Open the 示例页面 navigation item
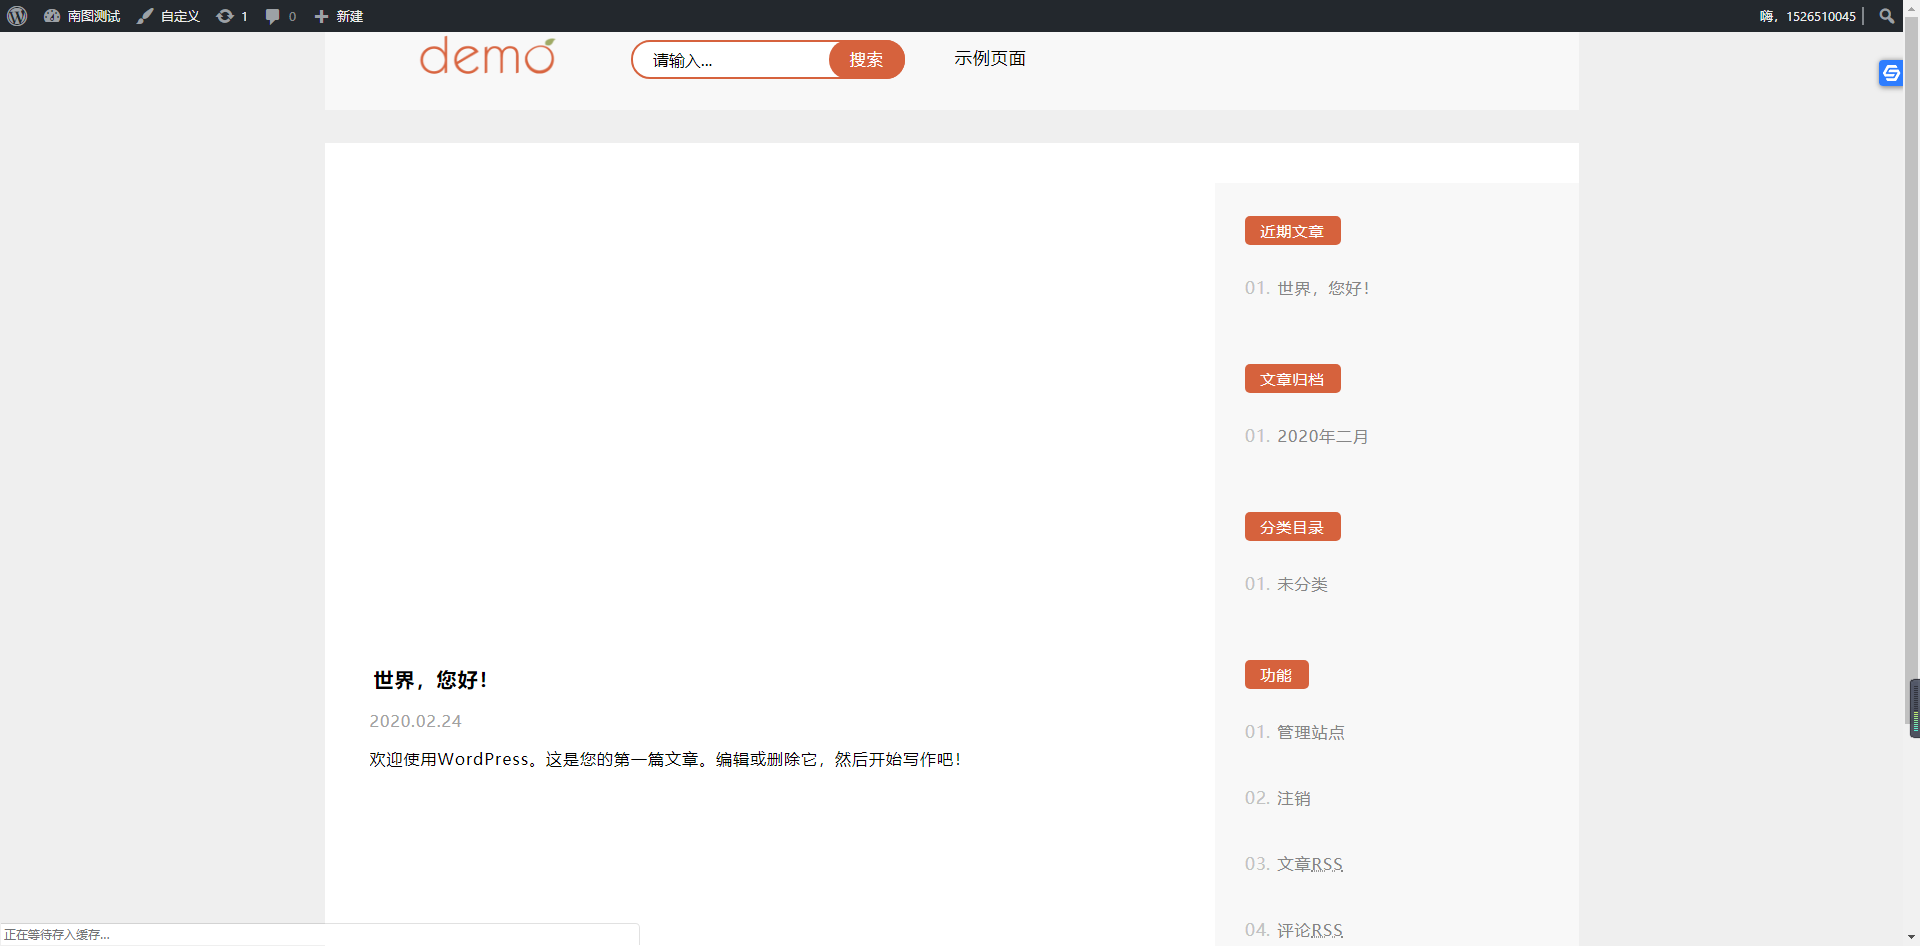The height and width of the screenshot is (946, 1920). point(989,59)
